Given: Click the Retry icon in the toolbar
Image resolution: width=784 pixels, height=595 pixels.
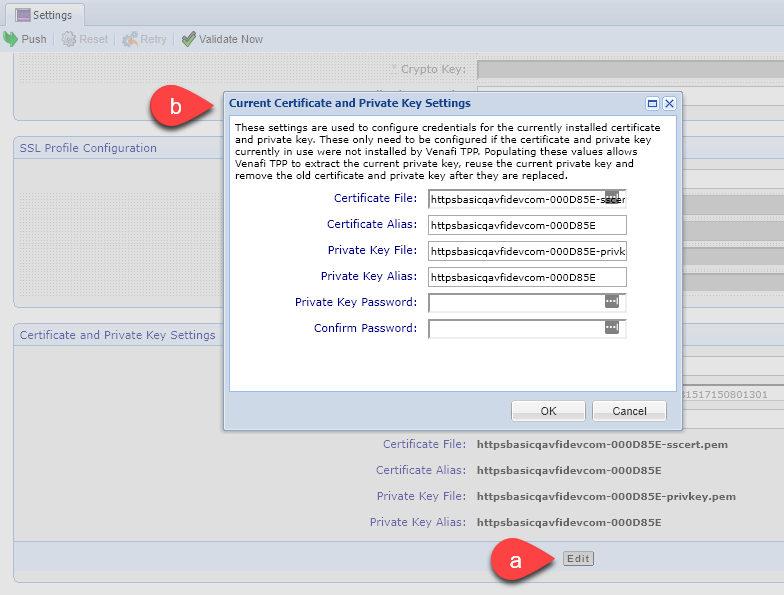Looking at the screenshot, I should coord(130,39).
